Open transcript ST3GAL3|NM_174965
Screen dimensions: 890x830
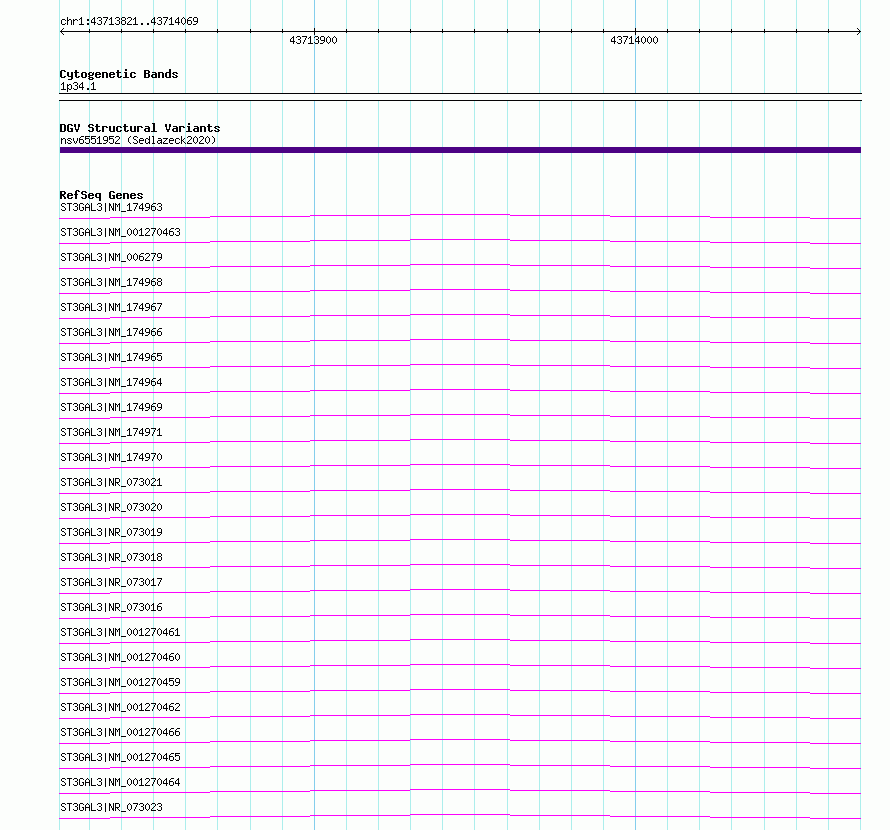111,357
